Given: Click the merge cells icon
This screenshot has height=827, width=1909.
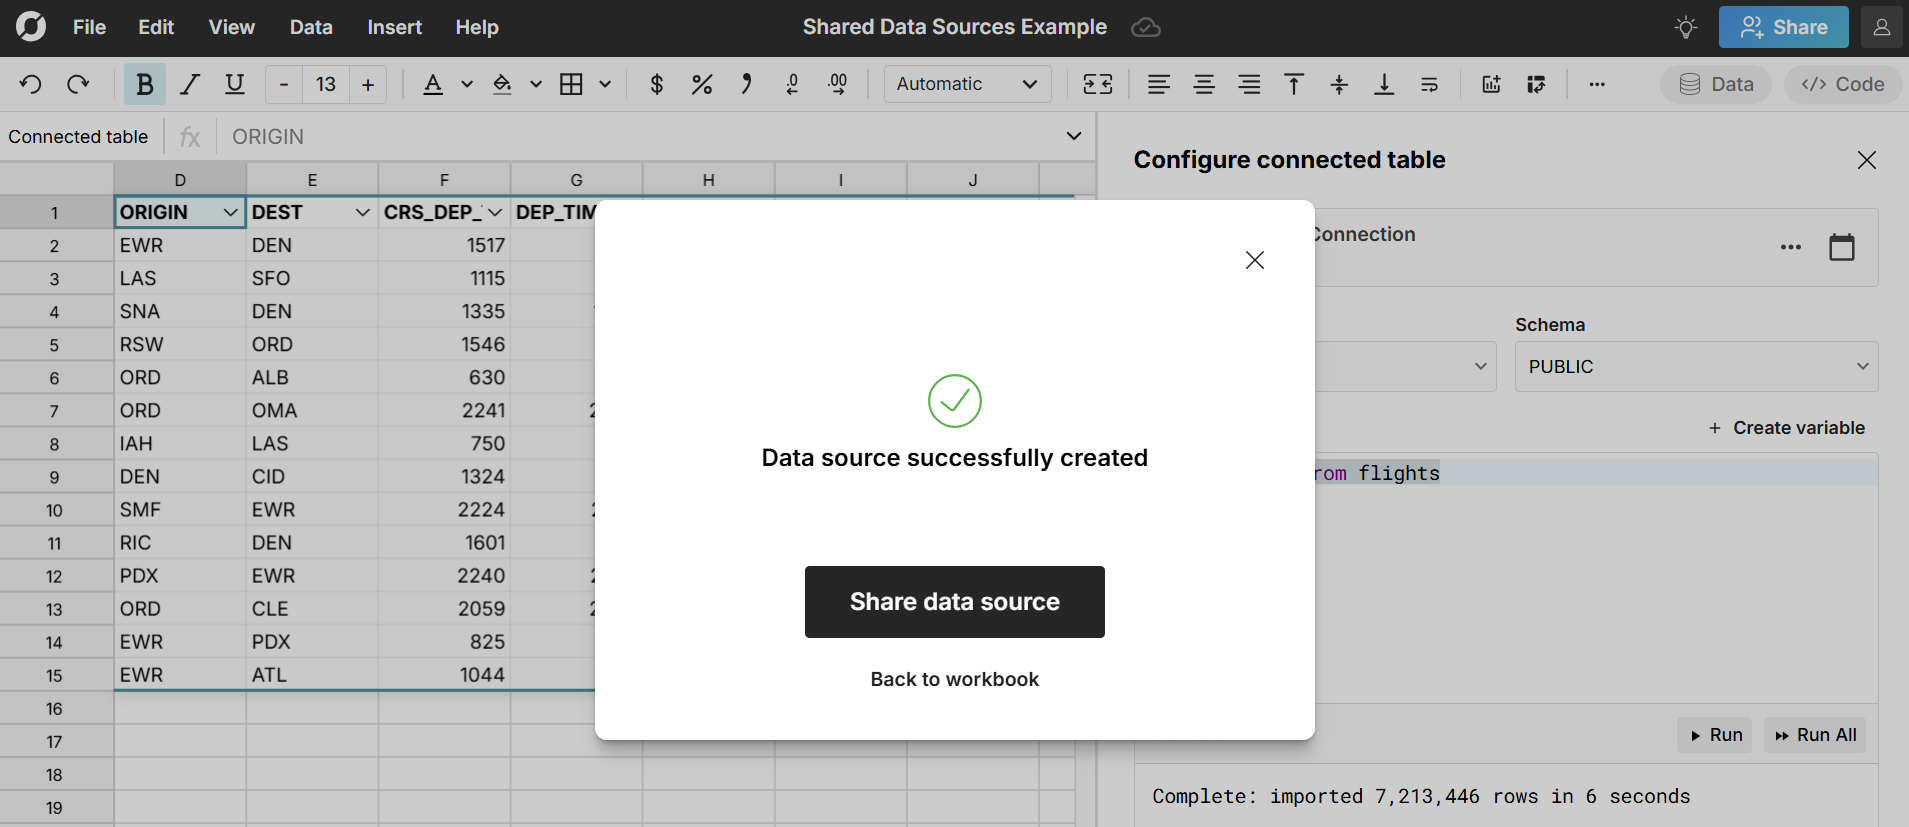Looking at the screenshot, I should [1097, 84].
